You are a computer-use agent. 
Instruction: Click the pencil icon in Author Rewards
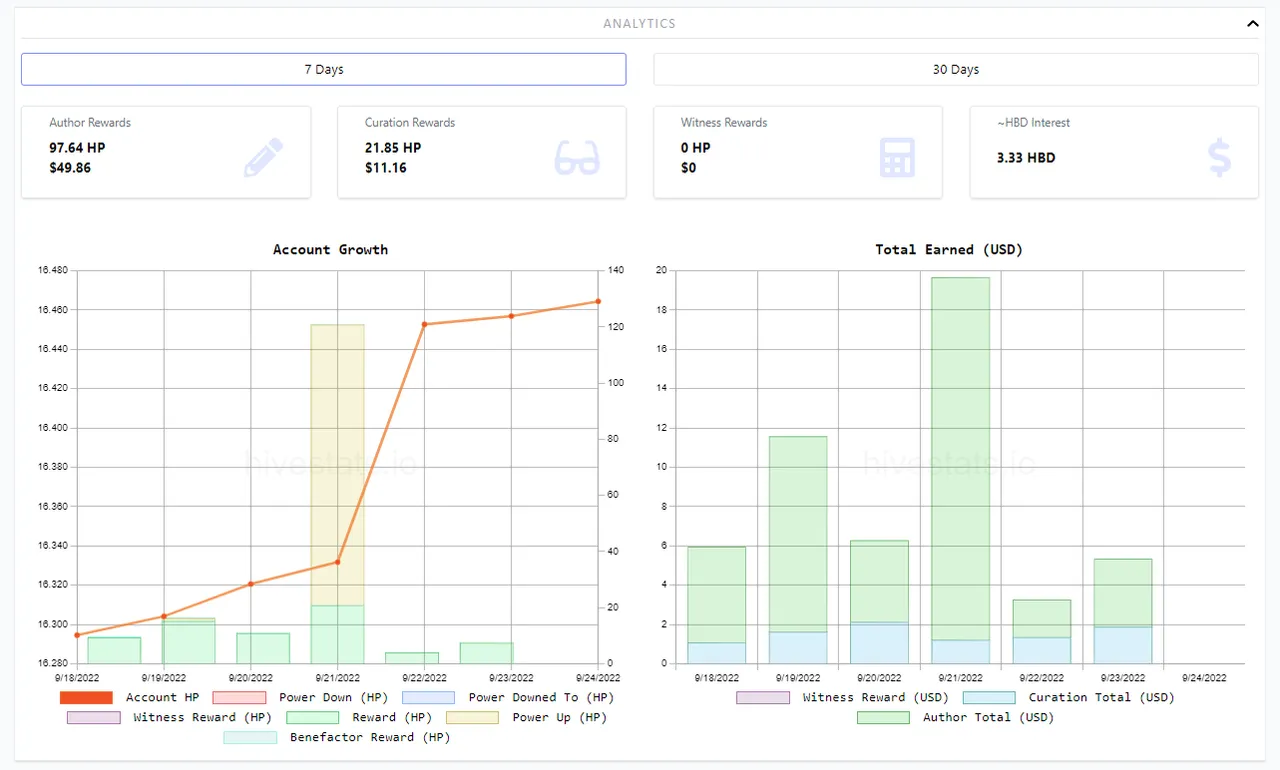coord(264,158)
